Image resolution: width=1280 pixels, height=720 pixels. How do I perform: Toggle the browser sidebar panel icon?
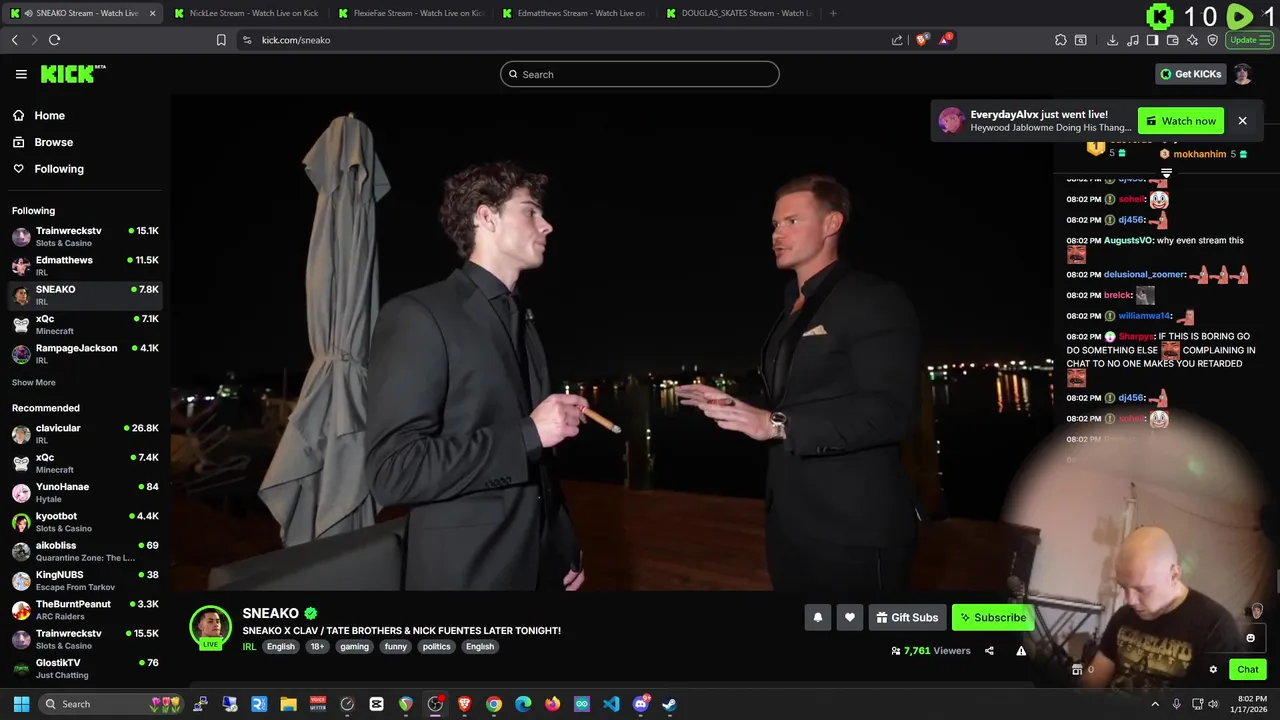[x=1152, y=40]
